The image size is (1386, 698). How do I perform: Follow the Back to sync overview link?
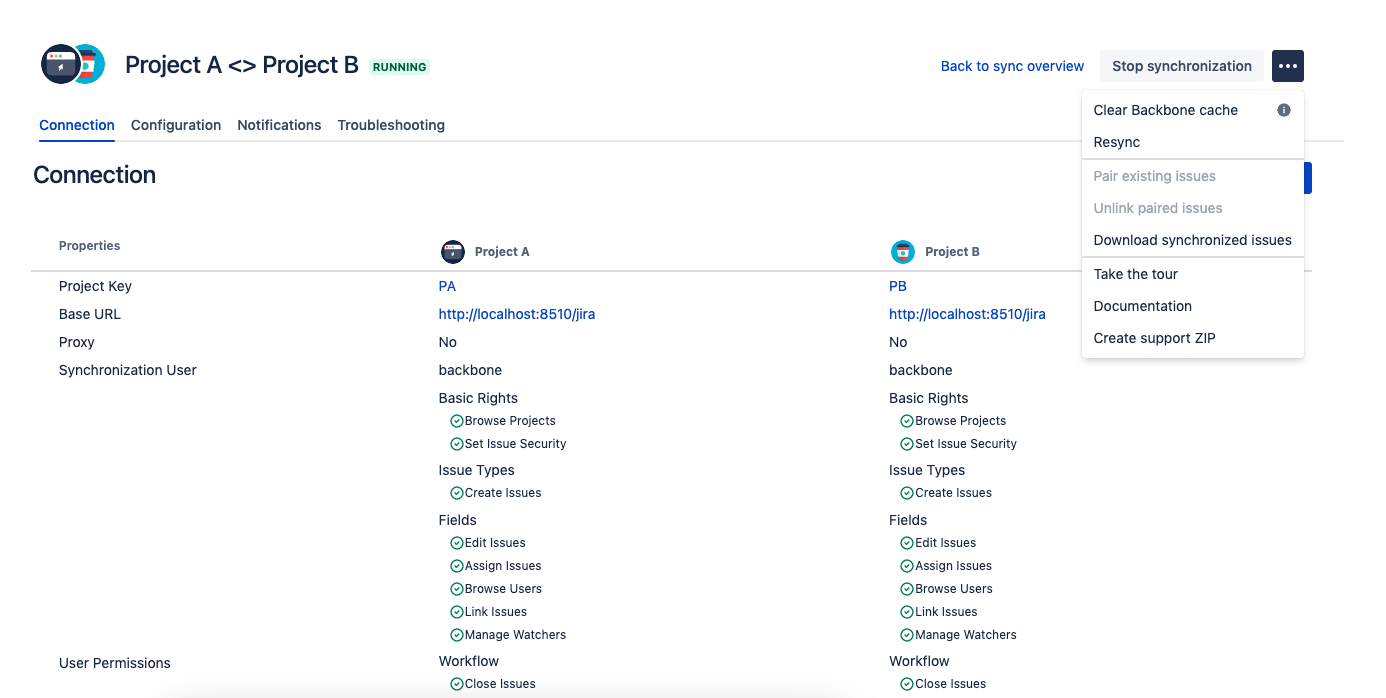(1012, 66)
